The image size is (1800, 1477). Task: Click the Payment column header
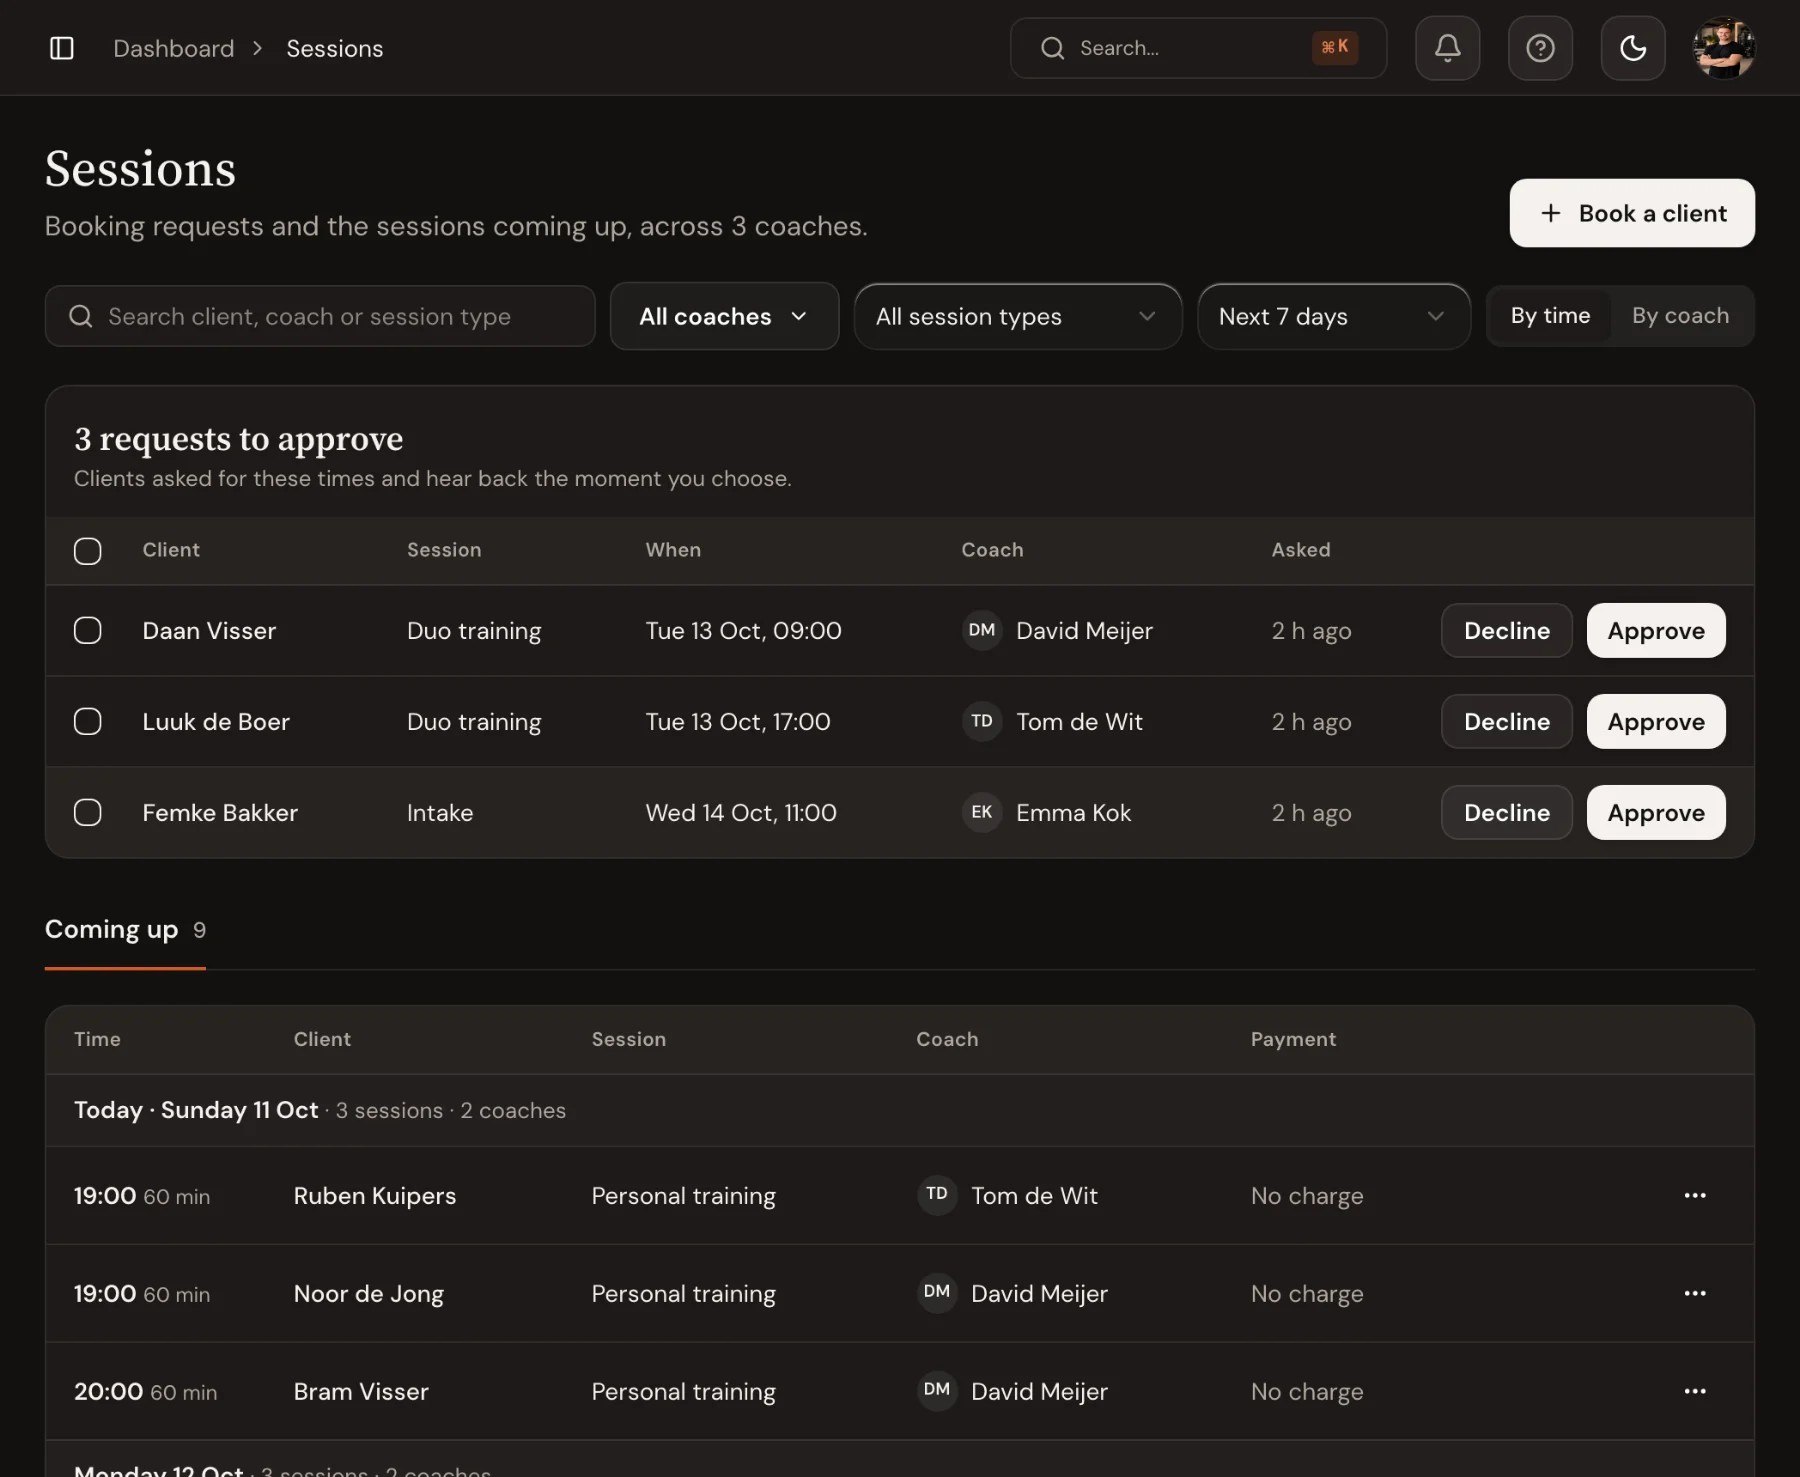pyautogui.click(x=1293, y=1039)
